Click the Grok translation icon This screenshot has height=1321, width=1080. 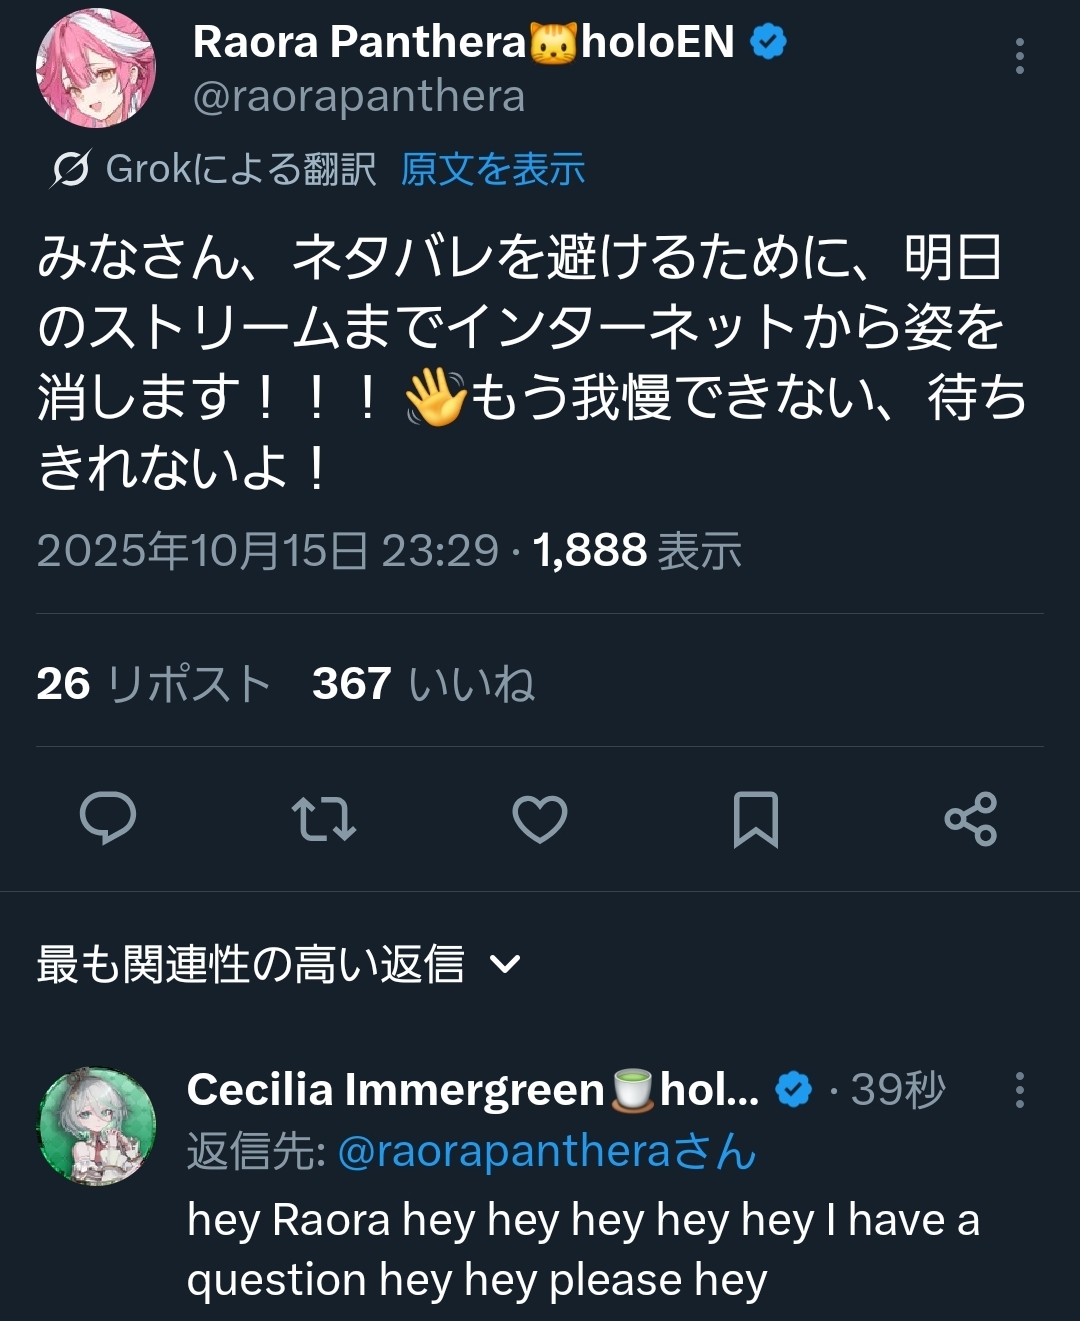(71, 169)
